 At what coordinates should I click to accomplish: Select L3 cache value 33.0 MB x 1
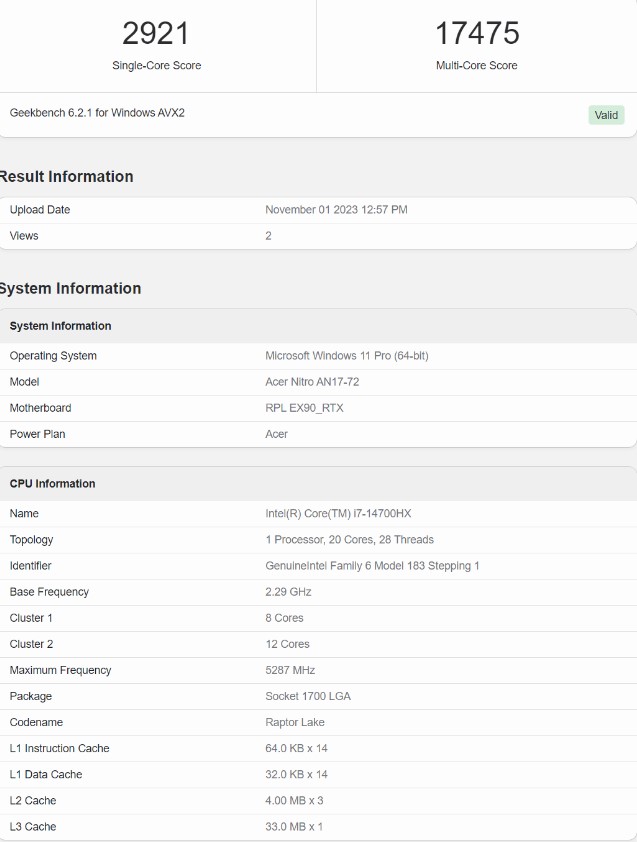[x=294, y=827]
